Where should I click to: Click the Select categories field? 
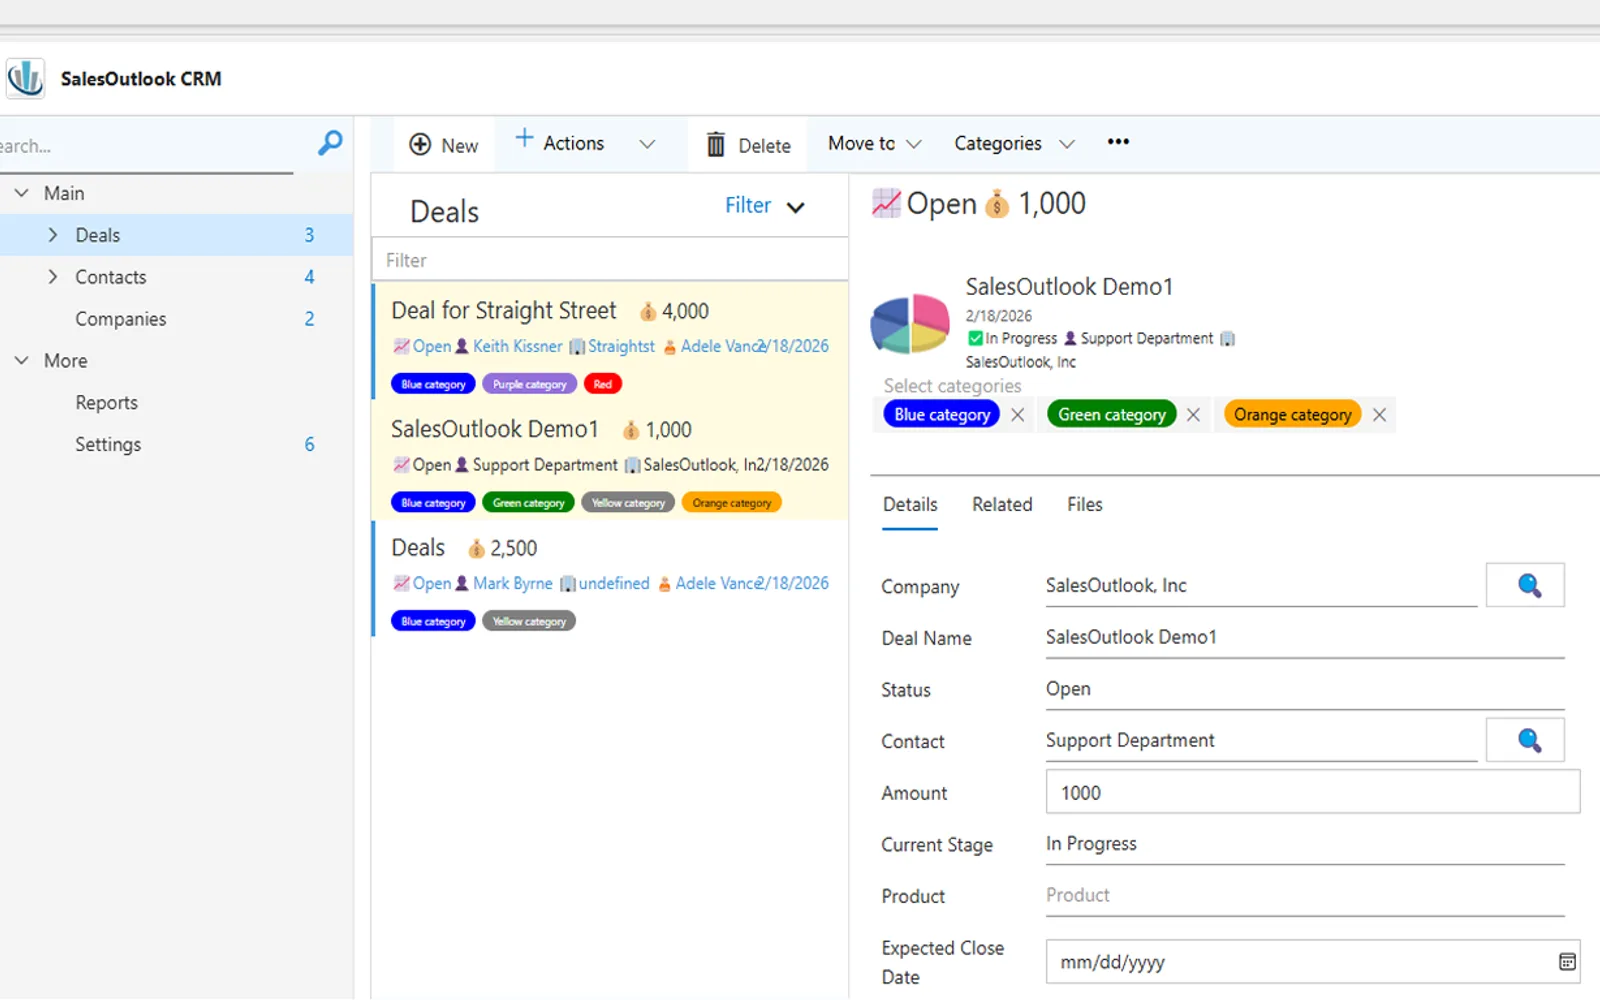tap(952, 386)
